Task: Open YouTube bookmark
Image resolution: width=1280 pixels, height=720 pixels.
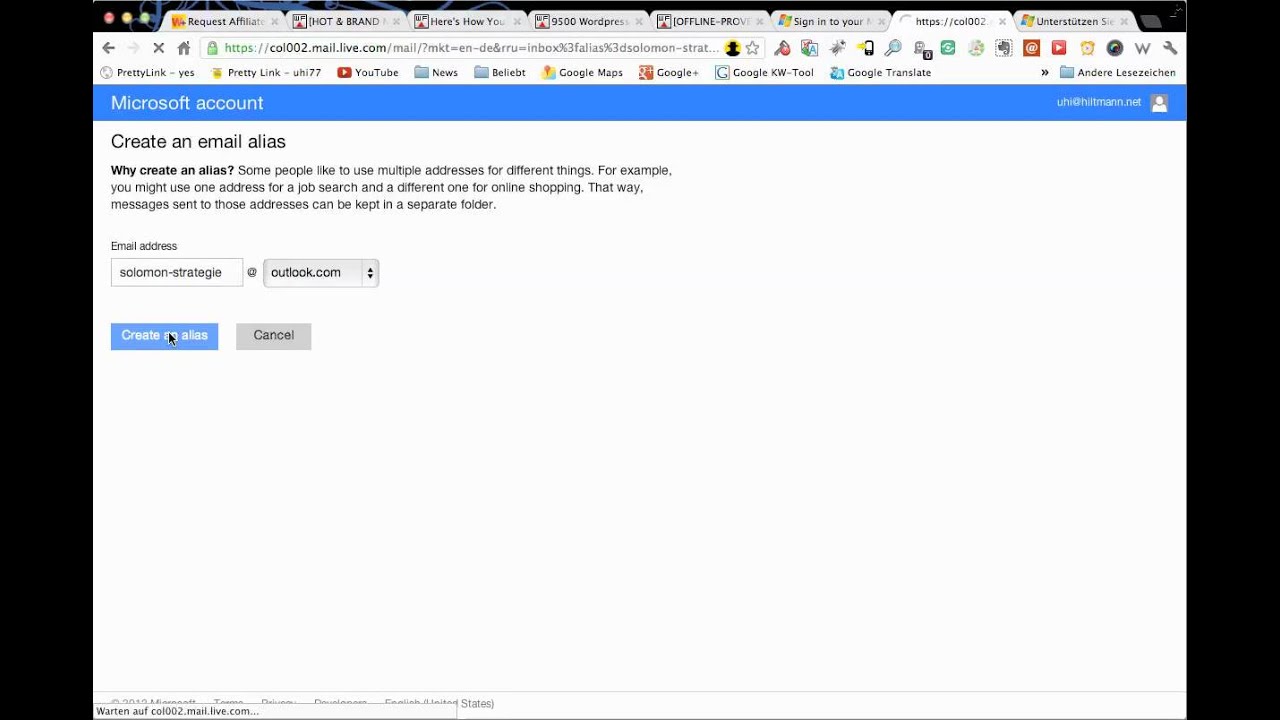Action: tap(368, 72)
